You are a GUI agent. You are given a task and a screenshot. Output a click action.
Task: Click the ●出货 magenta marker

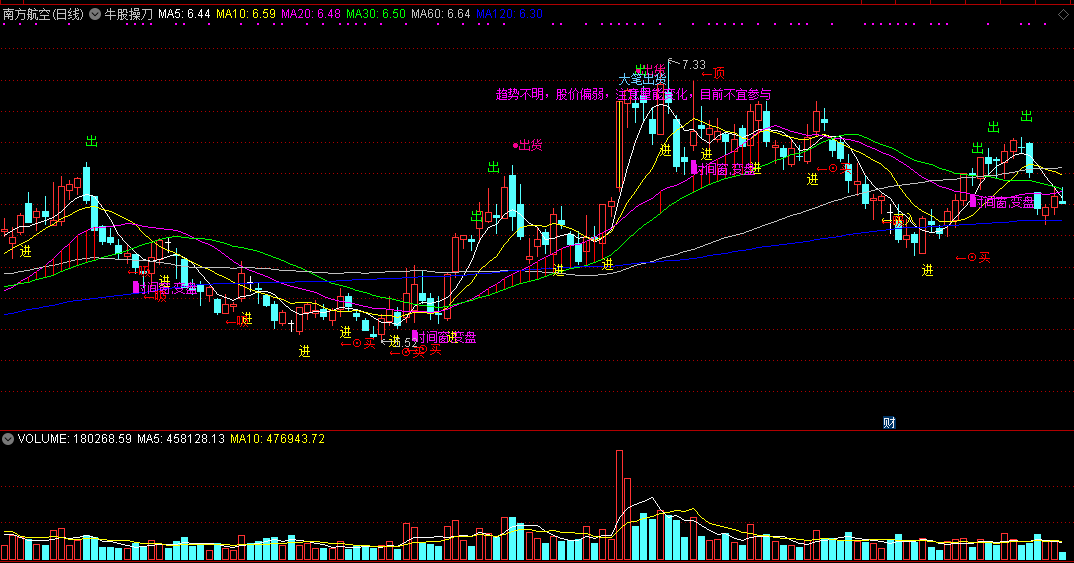(x=527, y=145)
